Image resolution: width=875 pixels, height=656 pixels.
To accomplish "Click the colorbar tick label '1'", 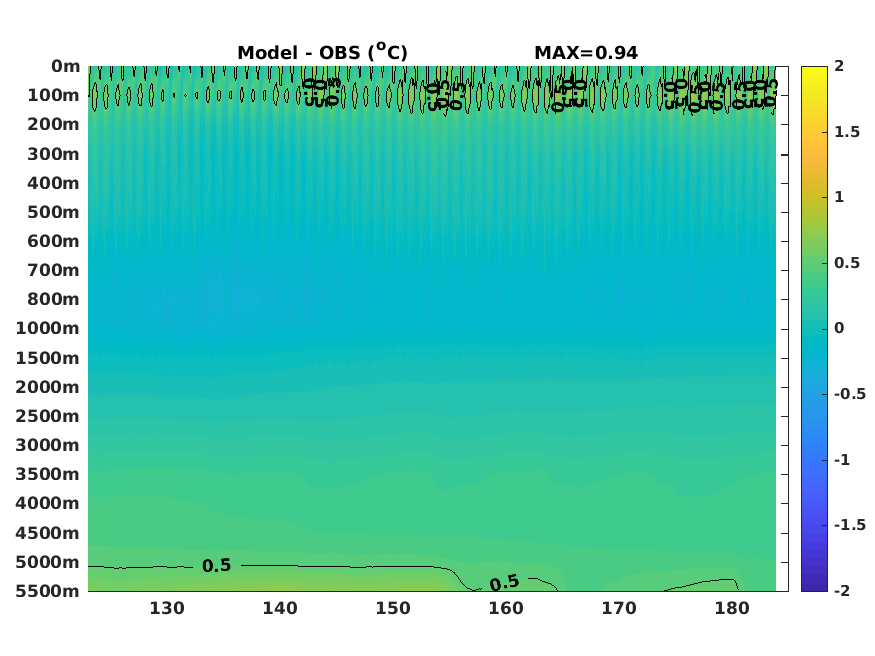I will (x=839, y=197).
